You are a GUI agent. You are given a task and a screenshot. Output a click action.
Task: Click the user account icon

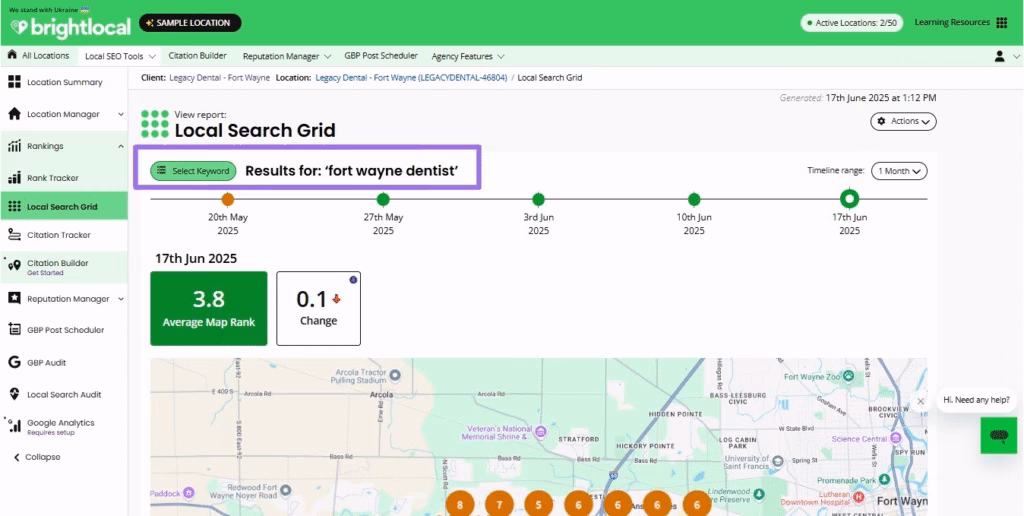[x=1000, y=56]
